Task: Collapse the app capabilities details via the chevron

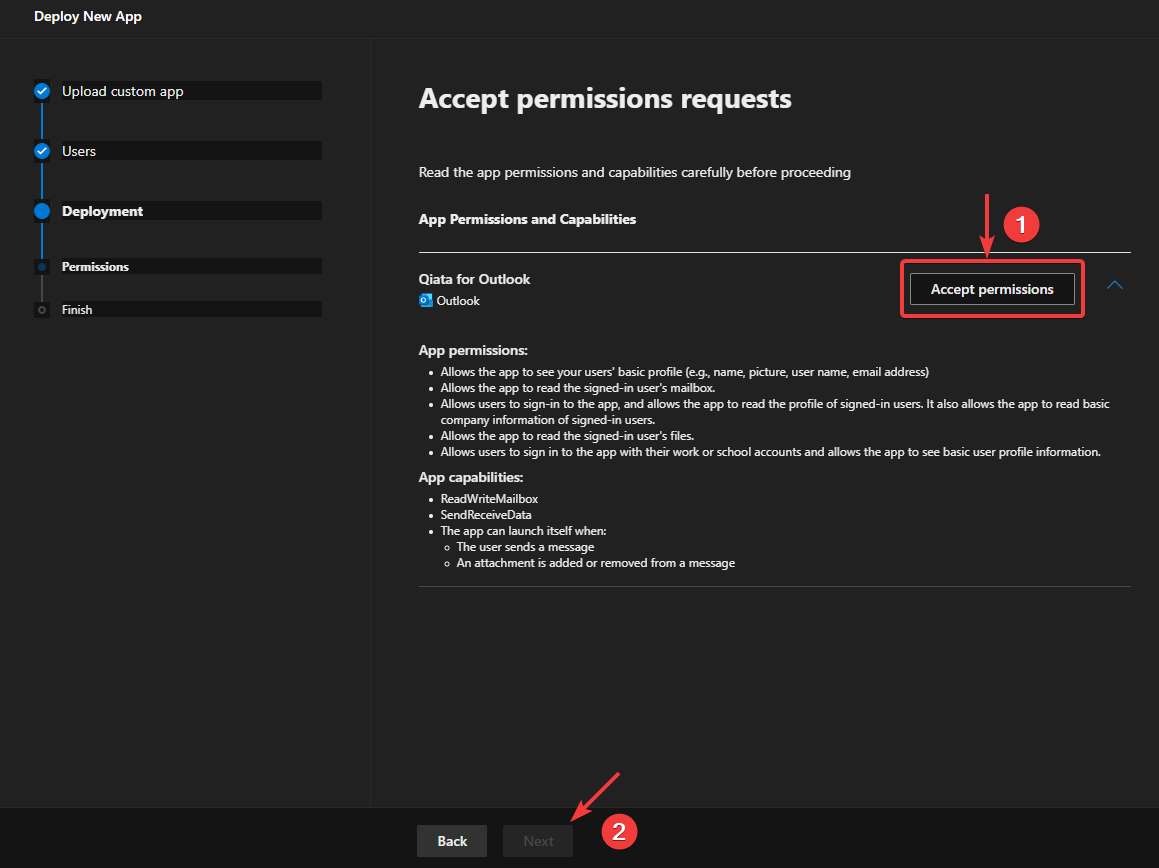Action: pos(1115,285)
